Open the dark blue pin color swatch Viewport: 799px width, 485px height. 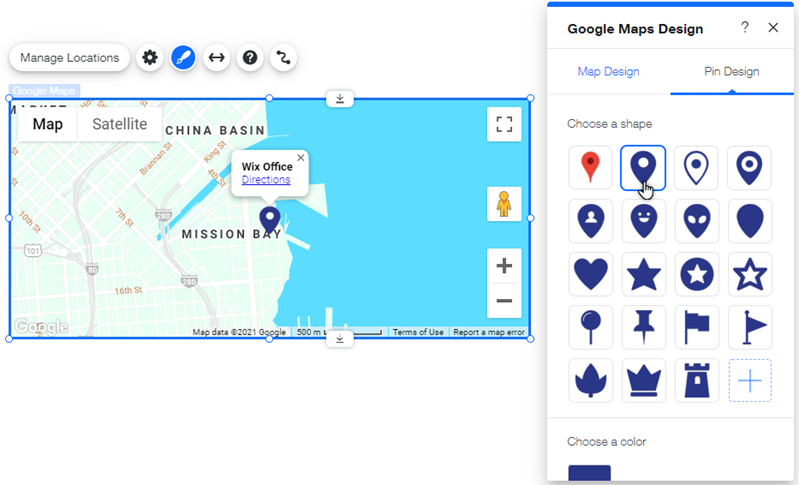pyautogui.click(x=590, y=472)
